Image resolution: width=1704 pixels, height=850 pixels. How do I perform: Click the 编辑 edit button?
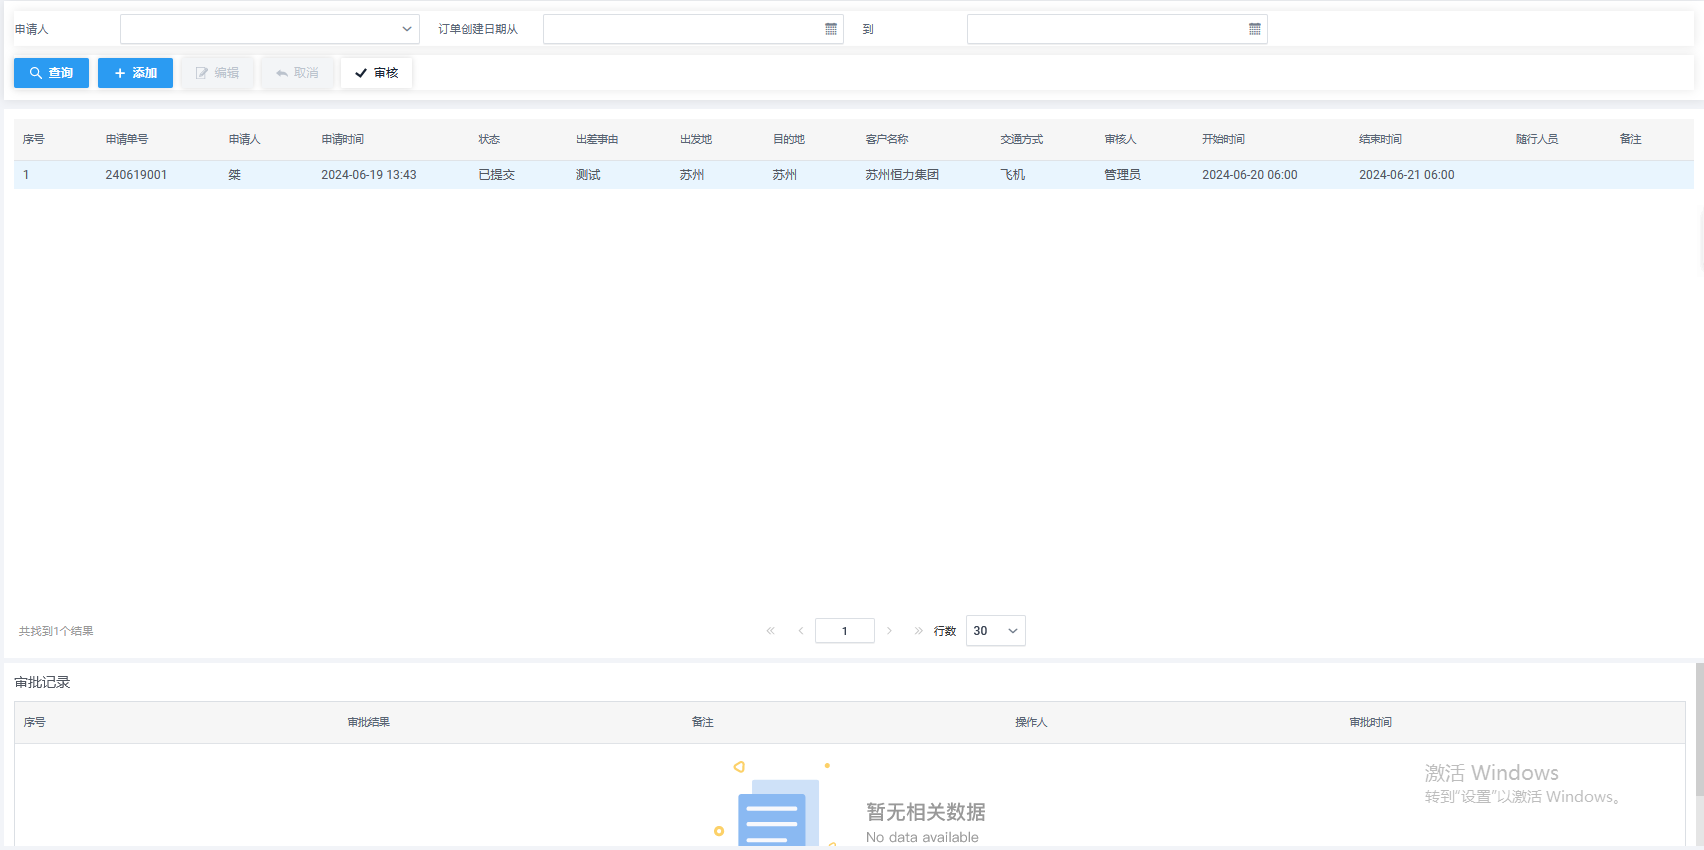[217, 73]
